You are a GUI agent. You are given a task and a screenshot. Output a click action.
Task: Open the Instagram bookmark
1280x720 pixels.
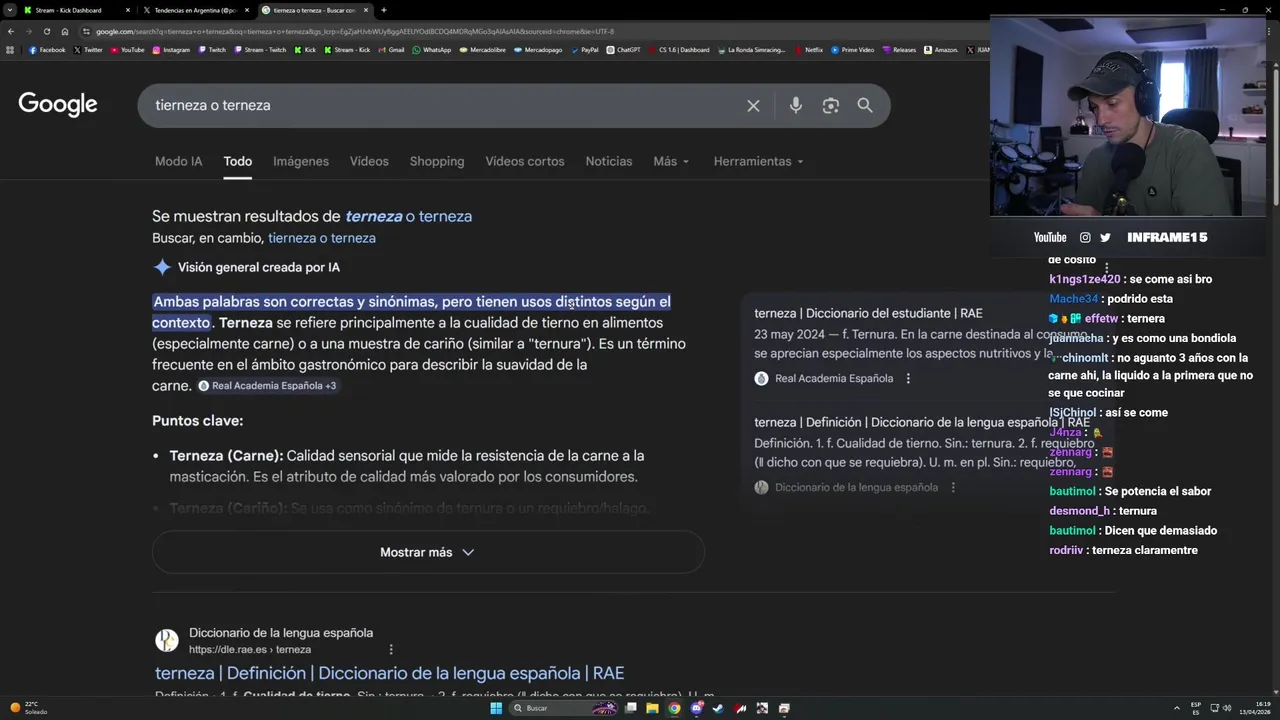171,50
